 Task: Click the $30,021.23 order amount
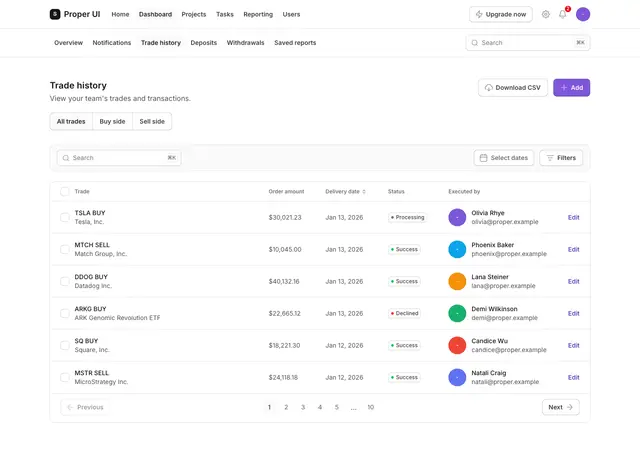tap(284, 218)
